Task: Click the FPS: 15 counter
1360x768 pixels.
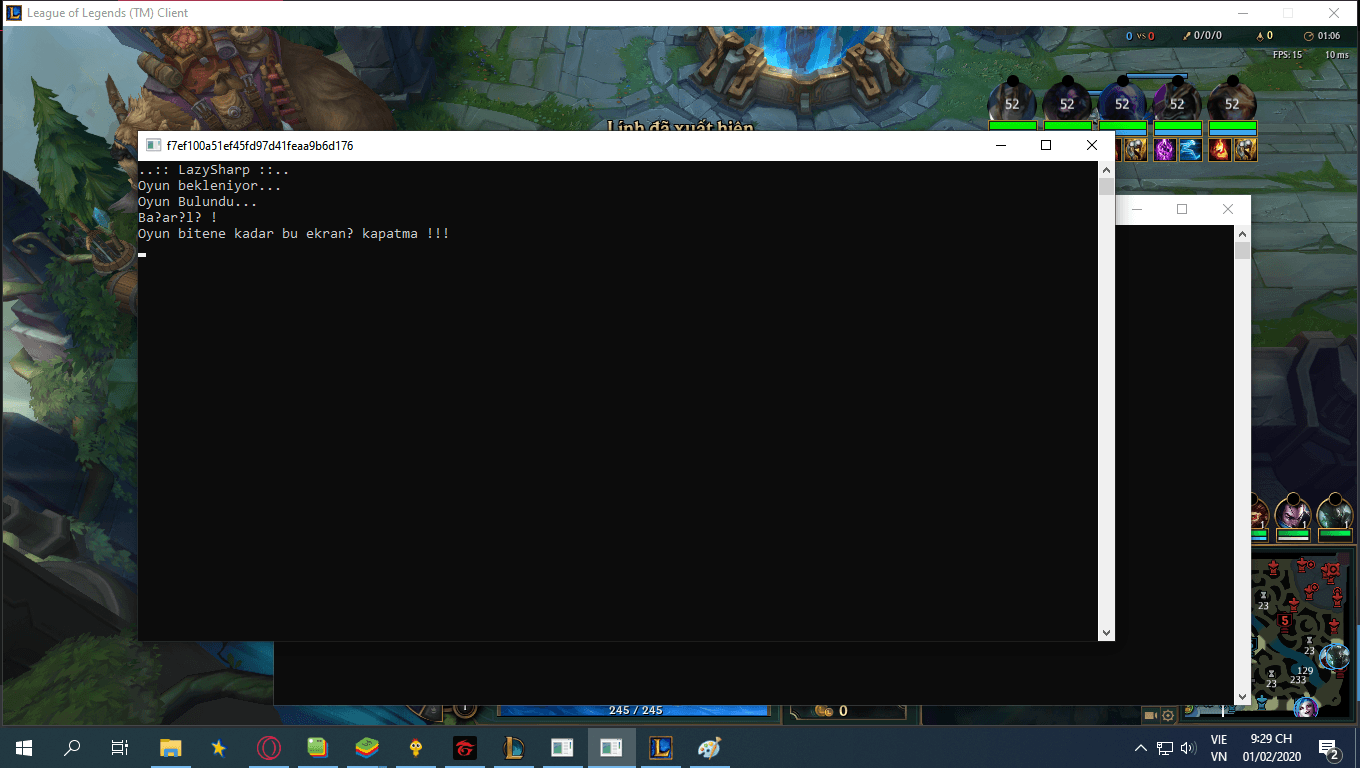Action: coord(1287,55)
